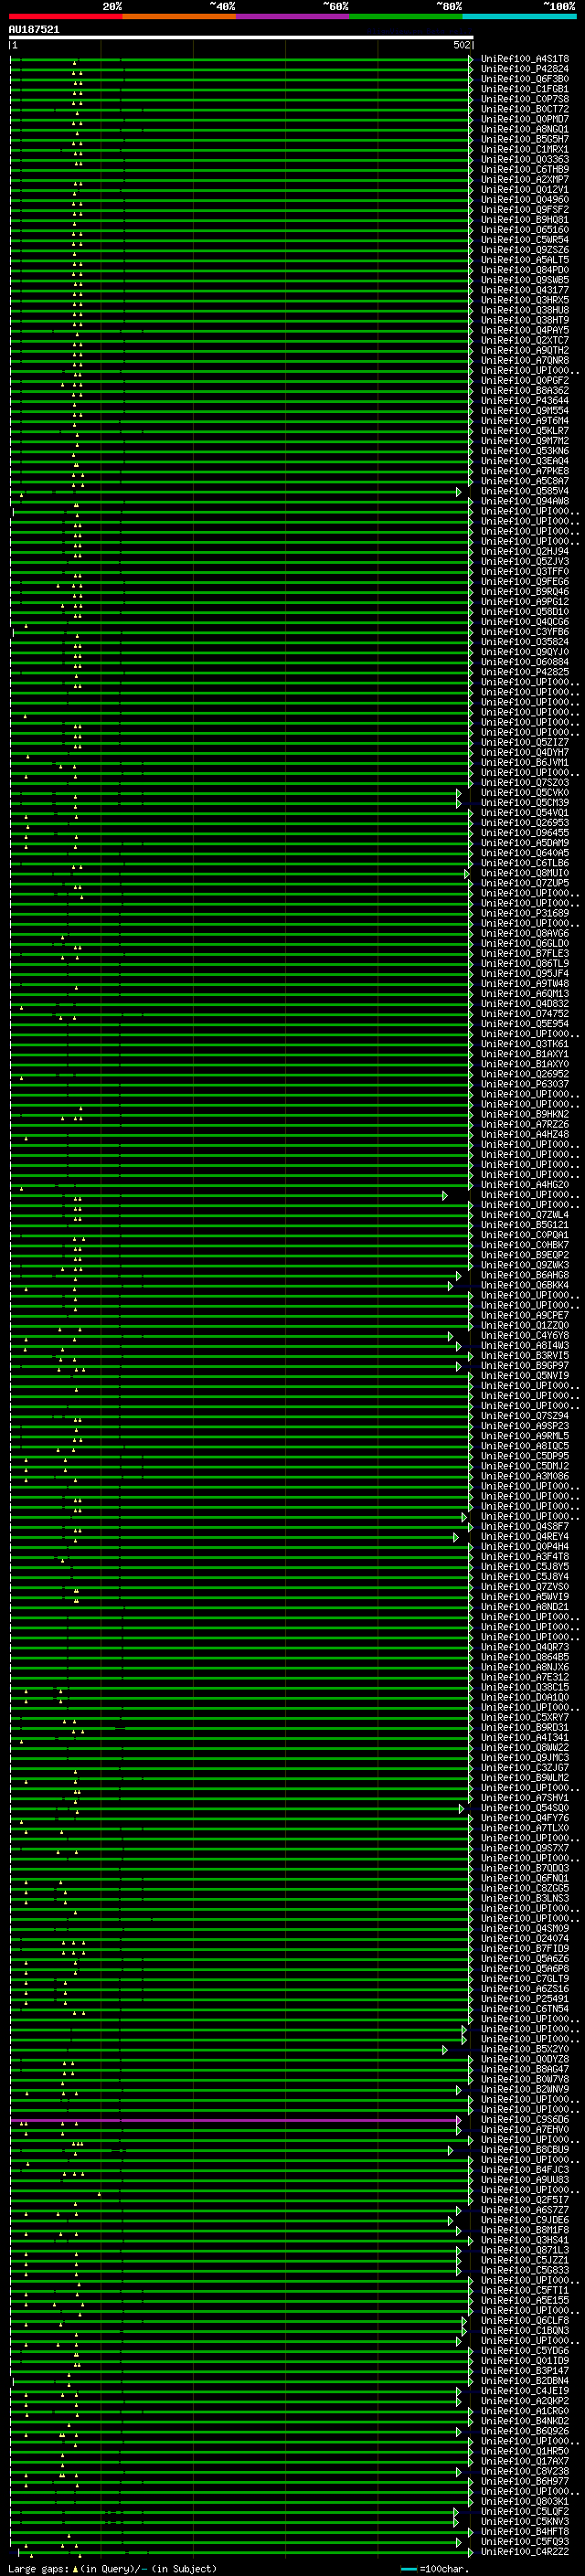Select the UniRef100_C5WR54 label

point(525,240)
